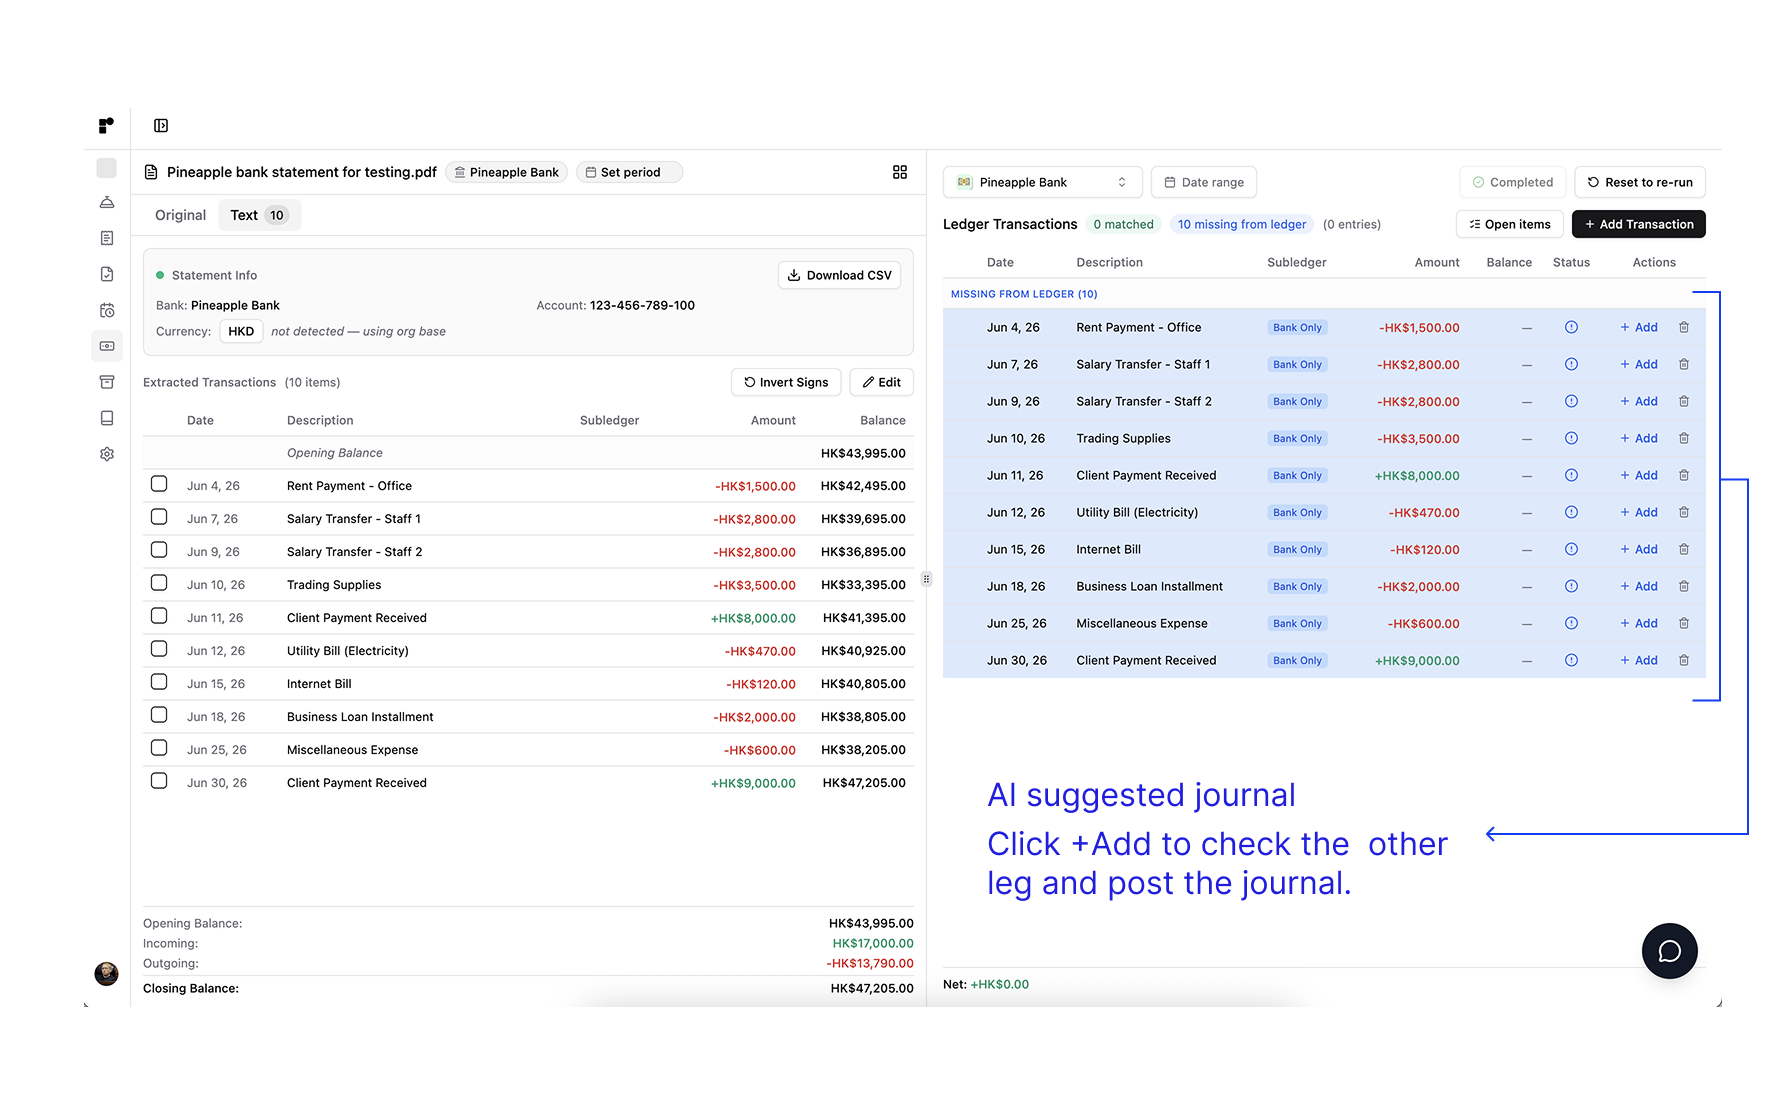This screenshot has height=1097, width=1779.
Task: Switch to the Original tab
Action: pos(180,215)
